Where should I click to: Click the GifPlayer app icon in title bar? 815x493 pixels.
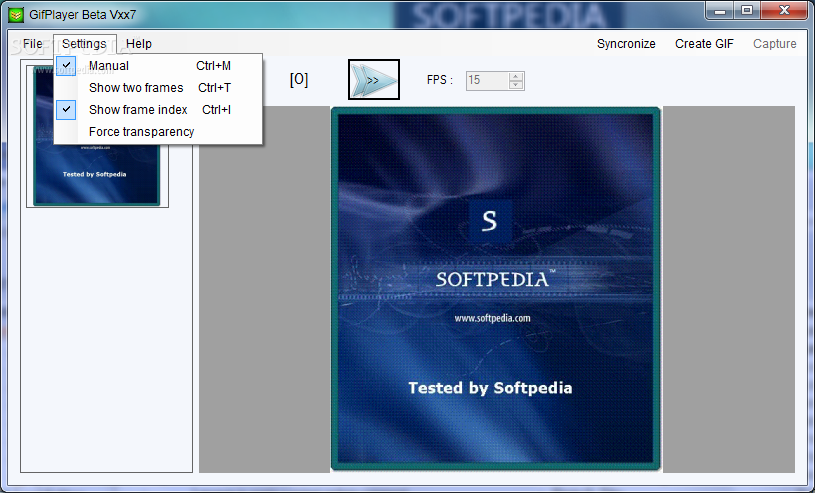click(x=16, y=15)
